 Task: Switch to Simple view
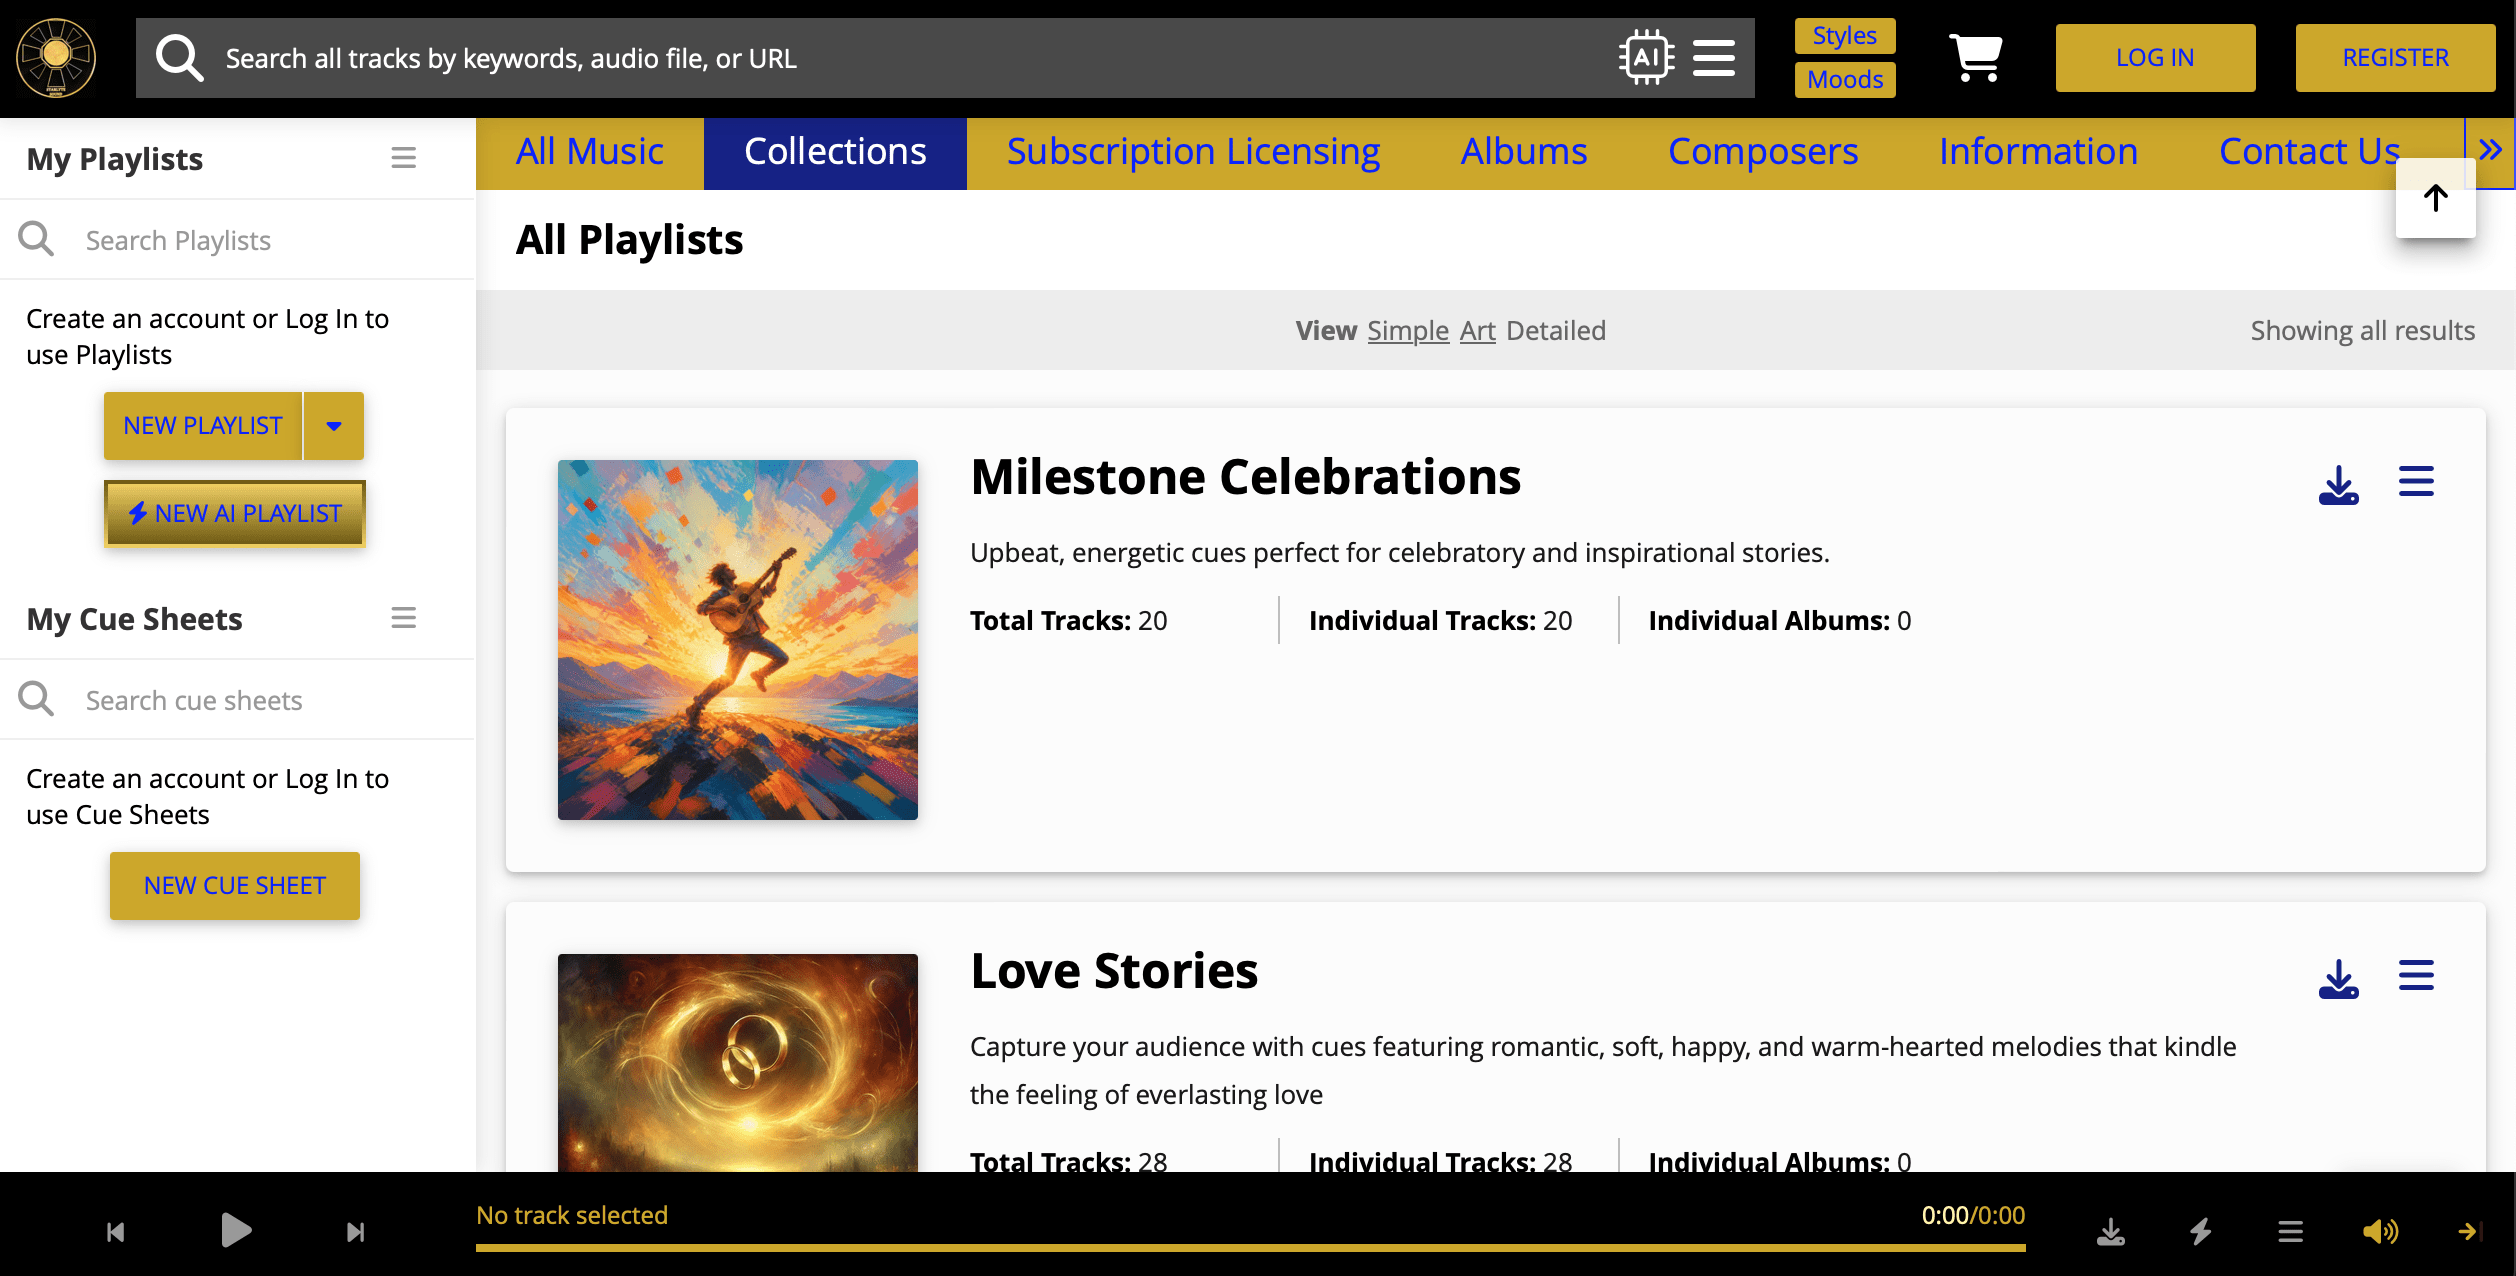[x=1408, y=331]
